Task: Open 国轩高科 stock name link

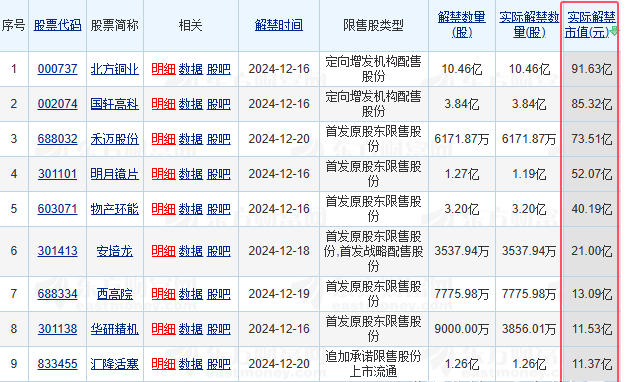Action: [114, 104]
